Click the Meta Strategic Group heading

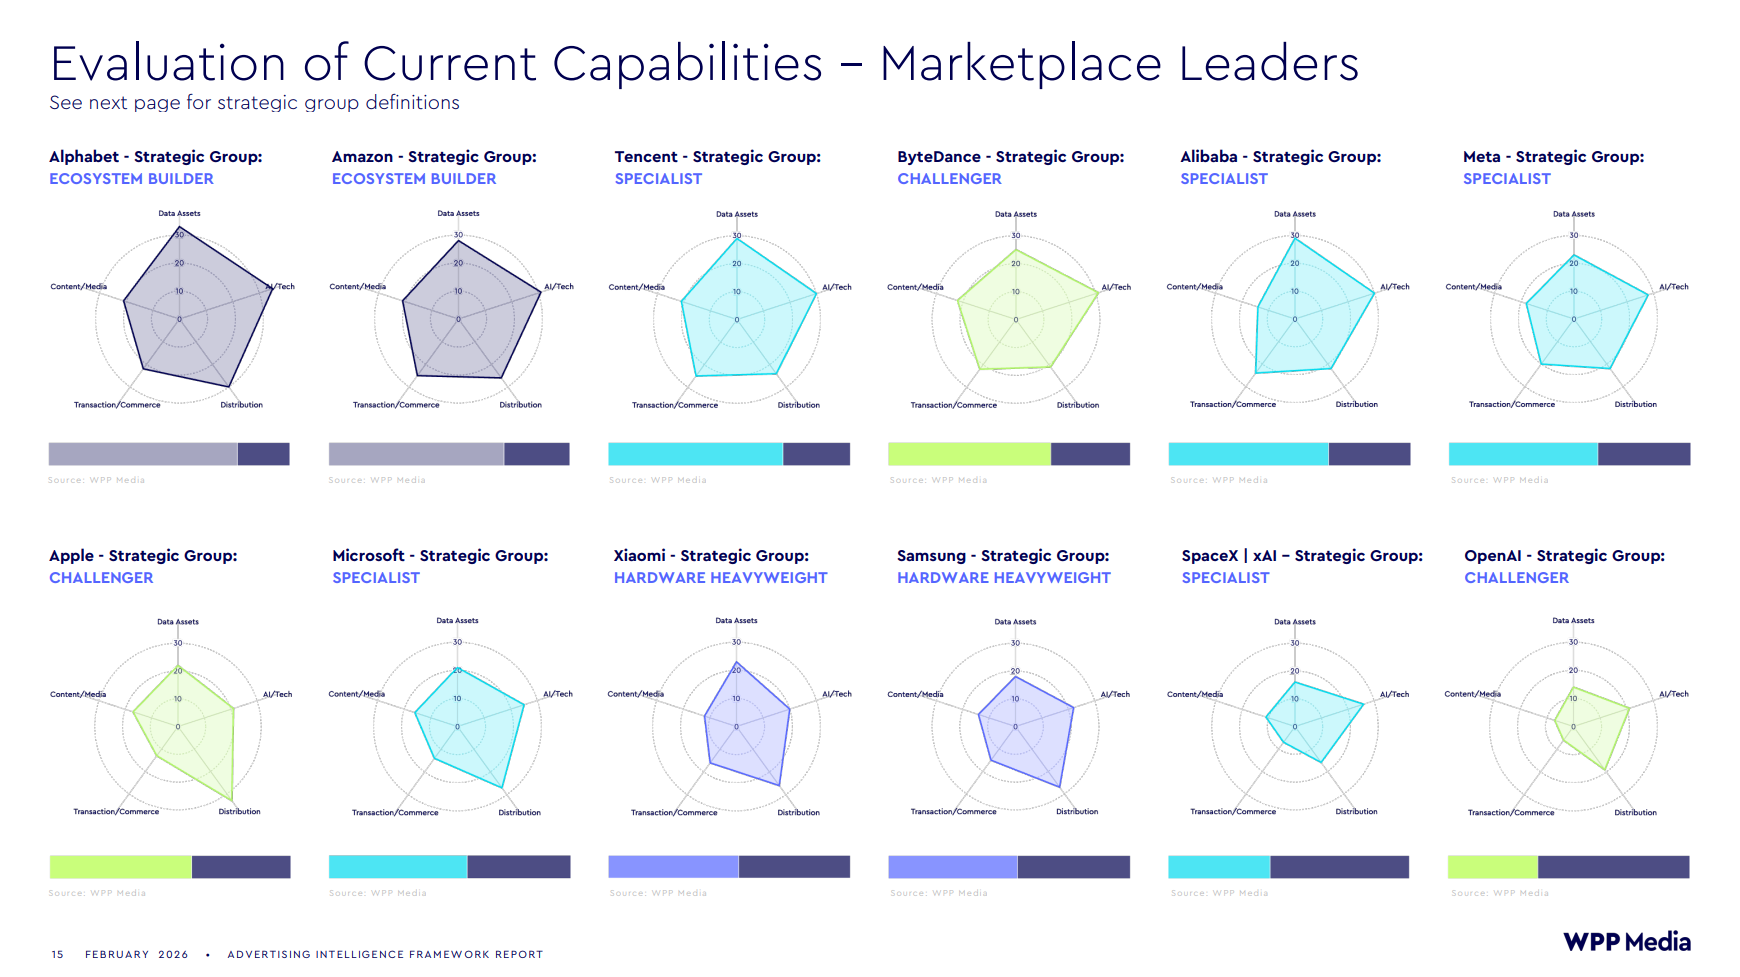pyautogui.click(x=1553, y=157)
